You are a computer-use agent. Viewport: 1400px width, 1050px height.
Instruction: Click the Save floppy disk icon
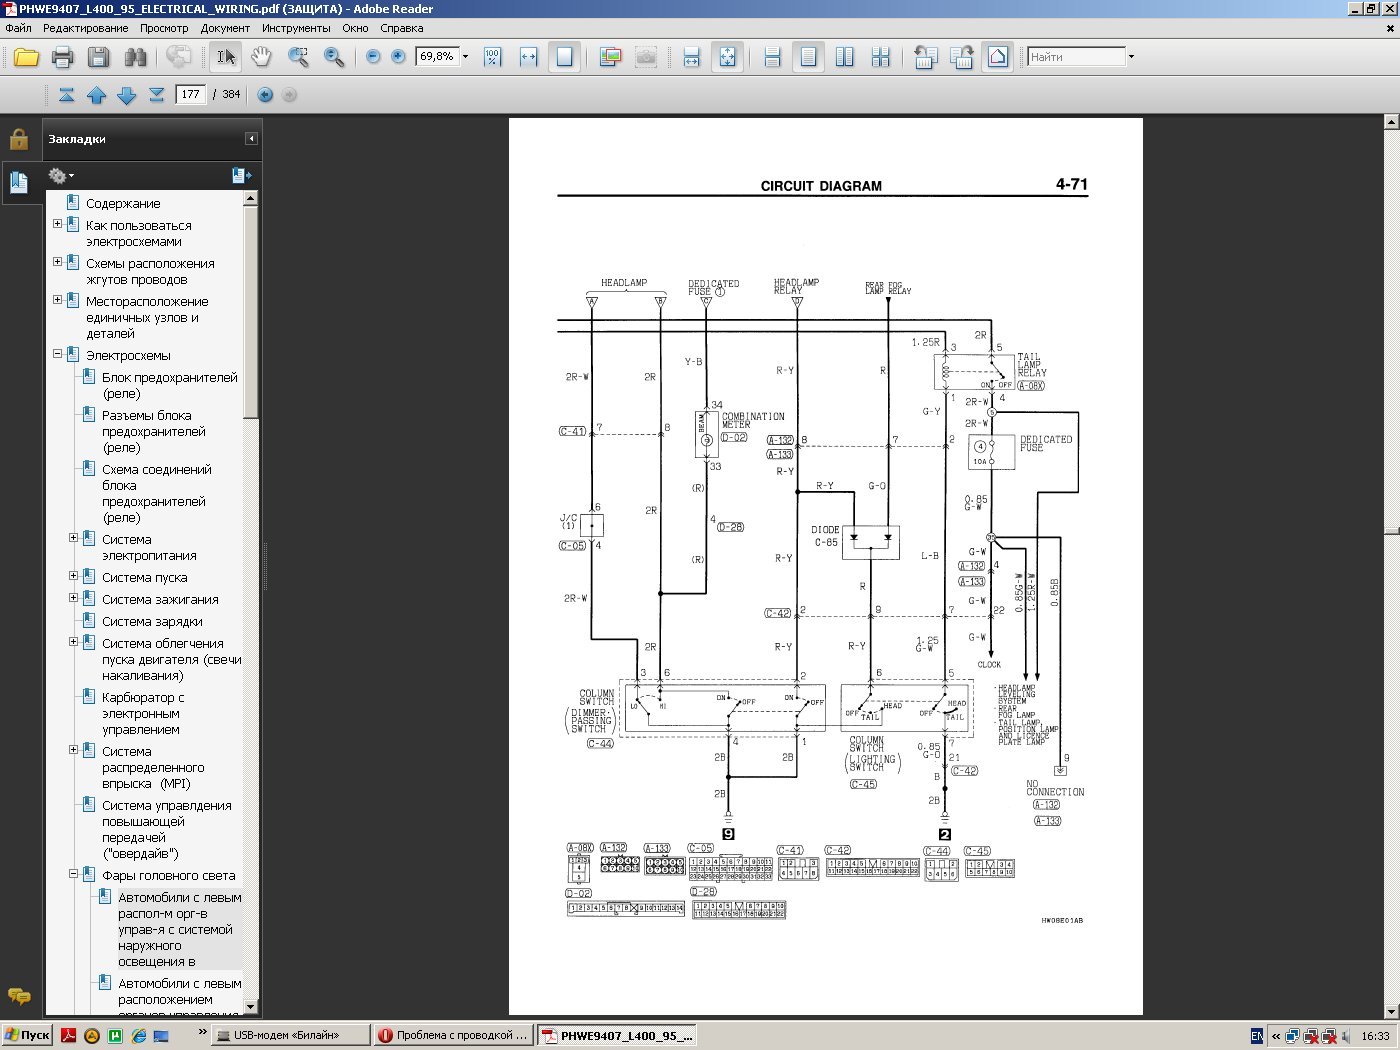click(x=98, y=57)
